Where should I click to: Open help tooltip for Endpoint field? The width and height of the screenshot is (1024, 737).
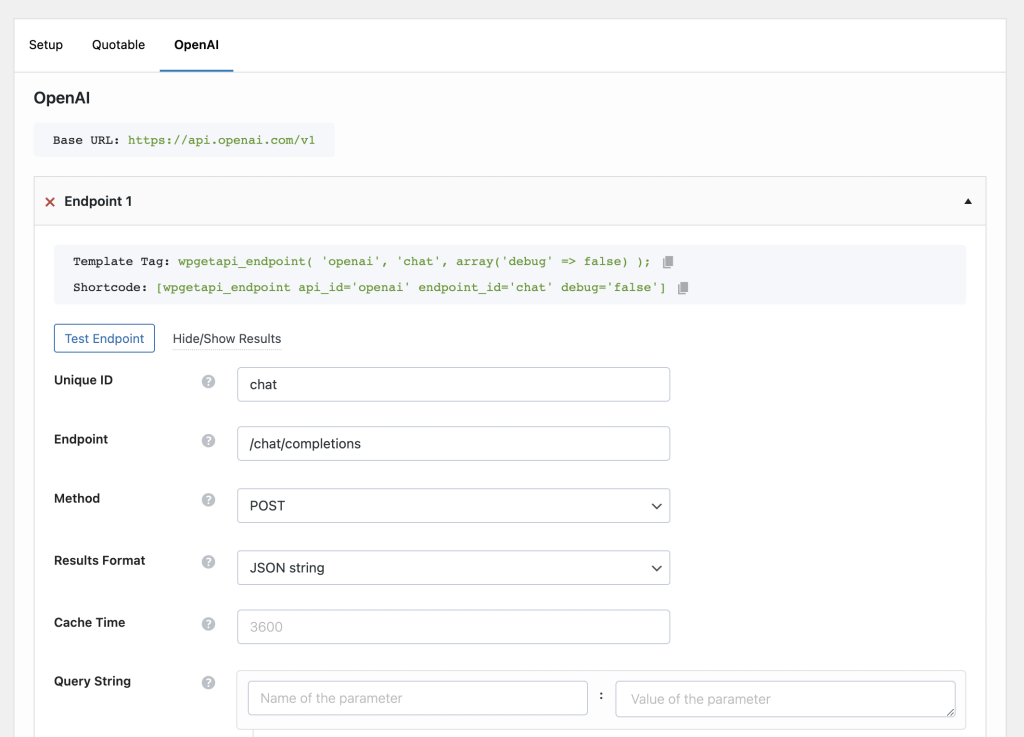coord(208,439)
